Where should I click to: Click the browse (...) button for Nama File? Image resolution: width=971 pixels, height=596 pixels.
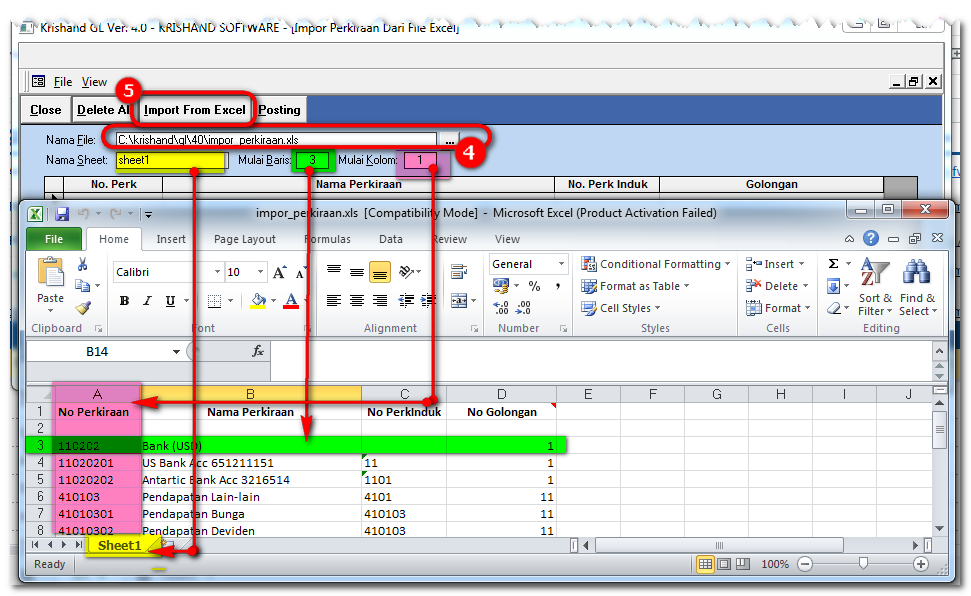[x=450, y=140]
